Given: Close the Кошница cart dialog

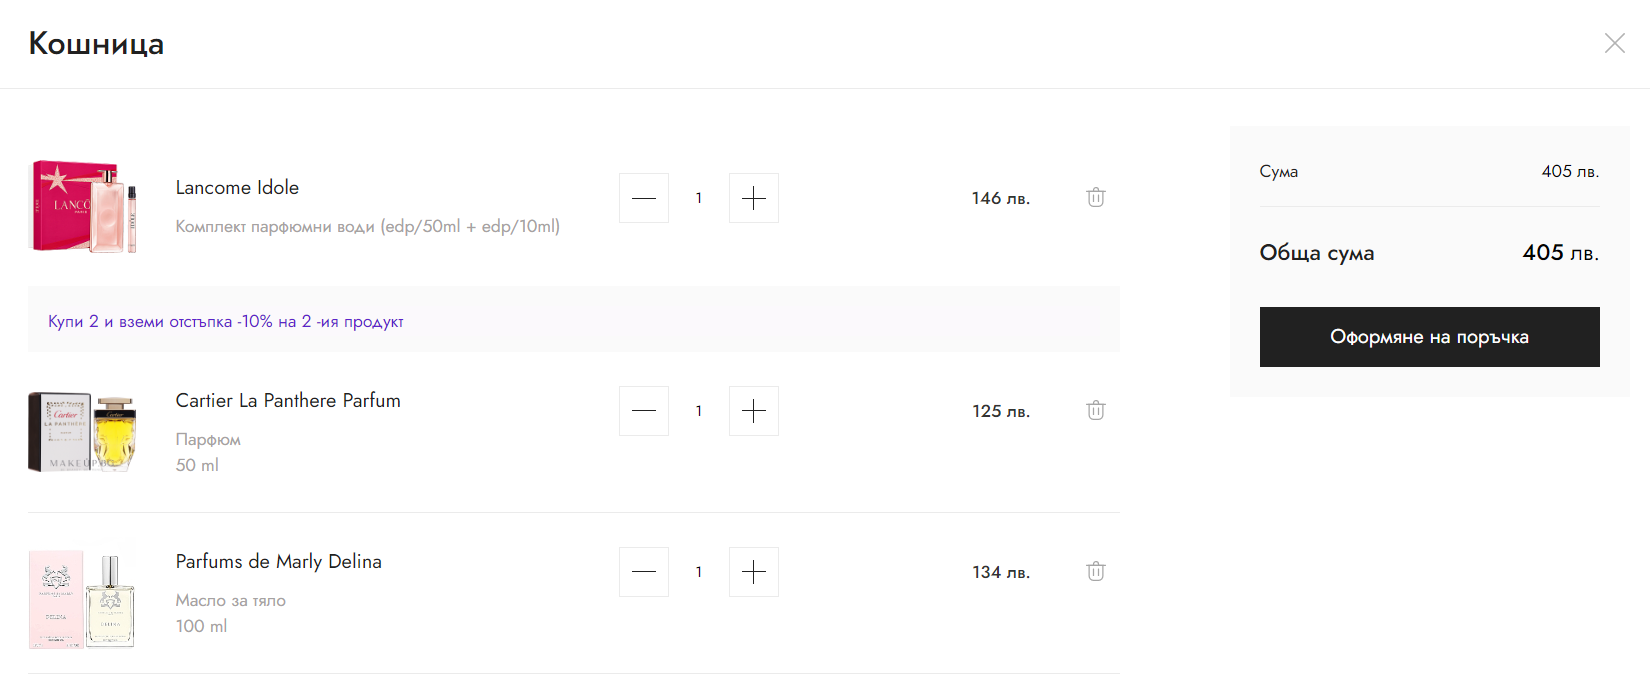Looking at the screenshot, I should click(1614, 43).
